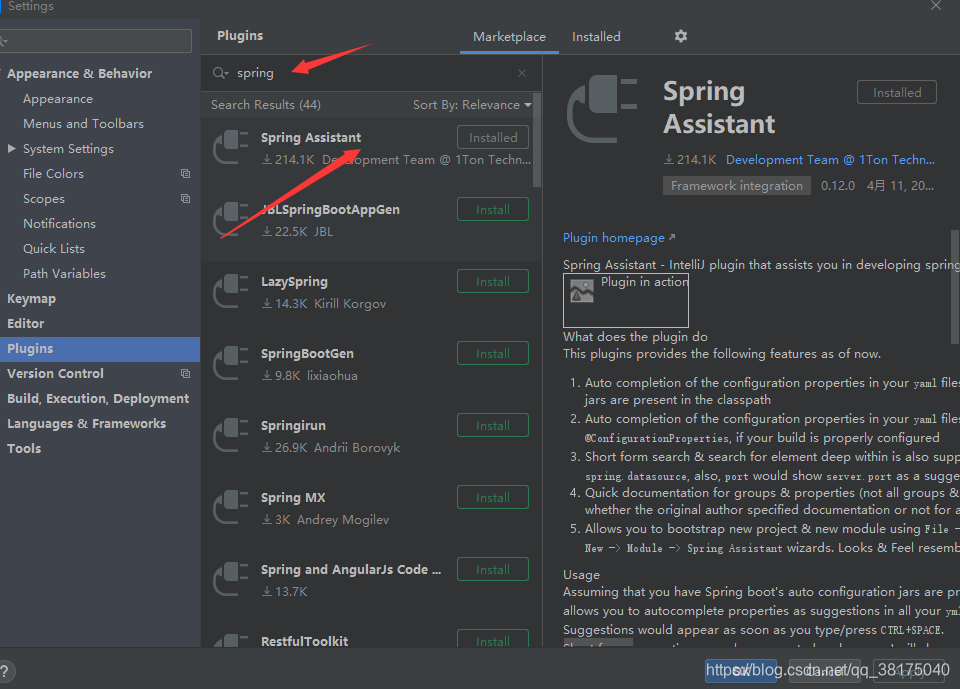The height and width of the screenshot is (689, 960).
Task: Open Development Team @ 1Ton vendor link
Action: coord(830,160)
